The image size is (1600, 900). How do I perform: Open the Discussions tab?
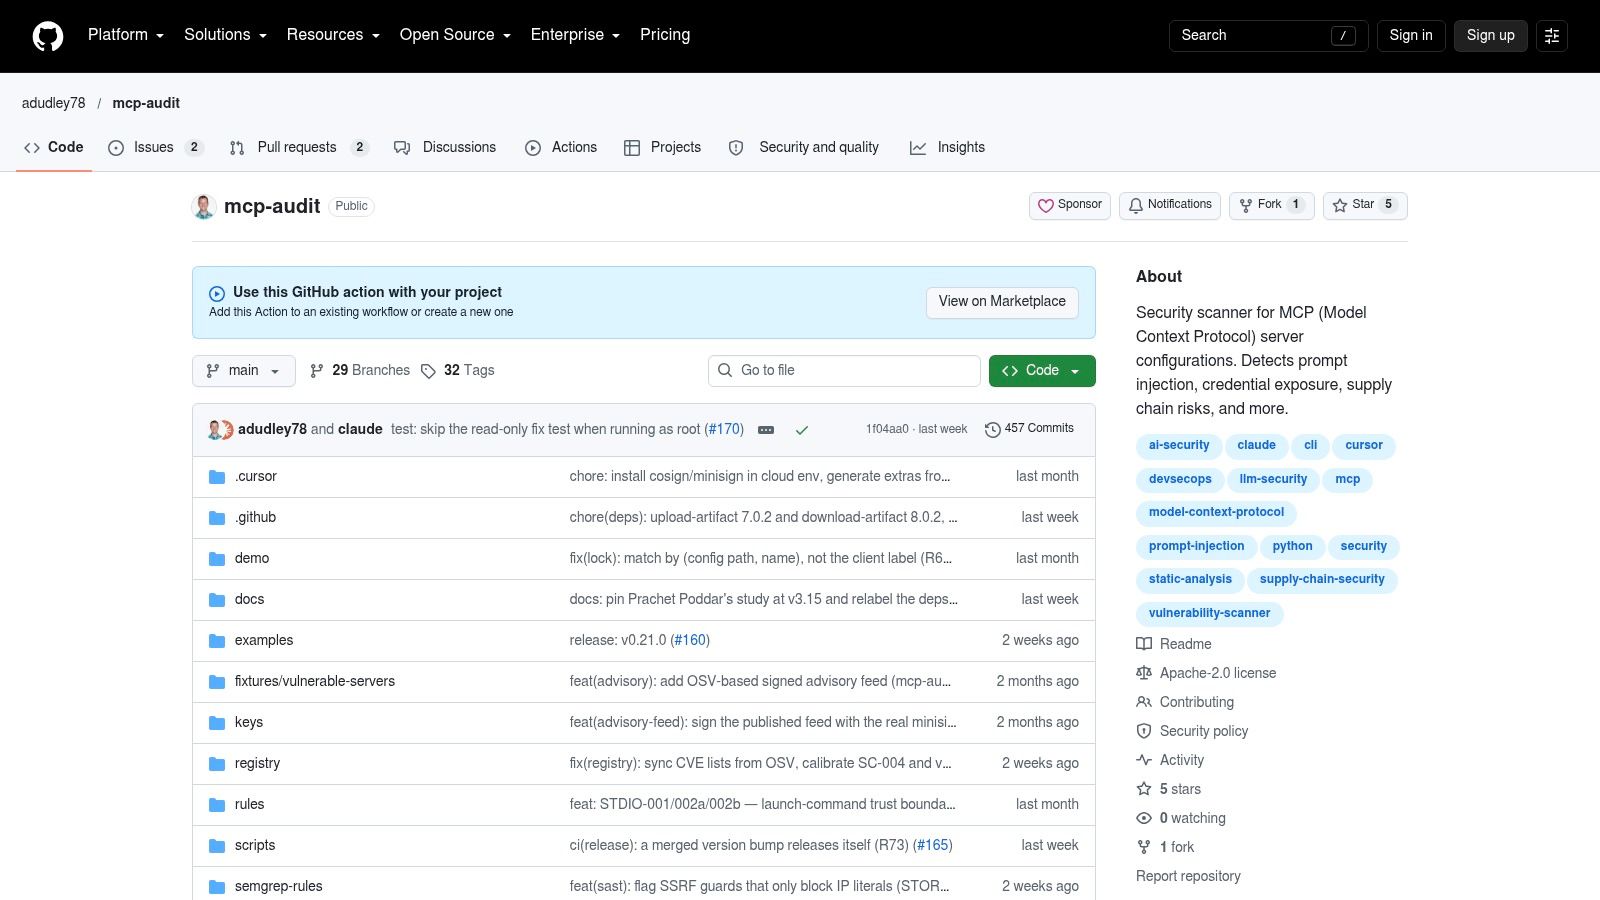tap(445, 147)
